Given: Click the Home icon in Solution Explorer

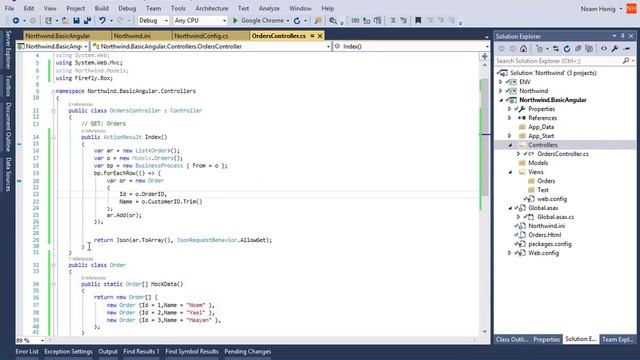Looking at the screenshot, I should point(523,49).
